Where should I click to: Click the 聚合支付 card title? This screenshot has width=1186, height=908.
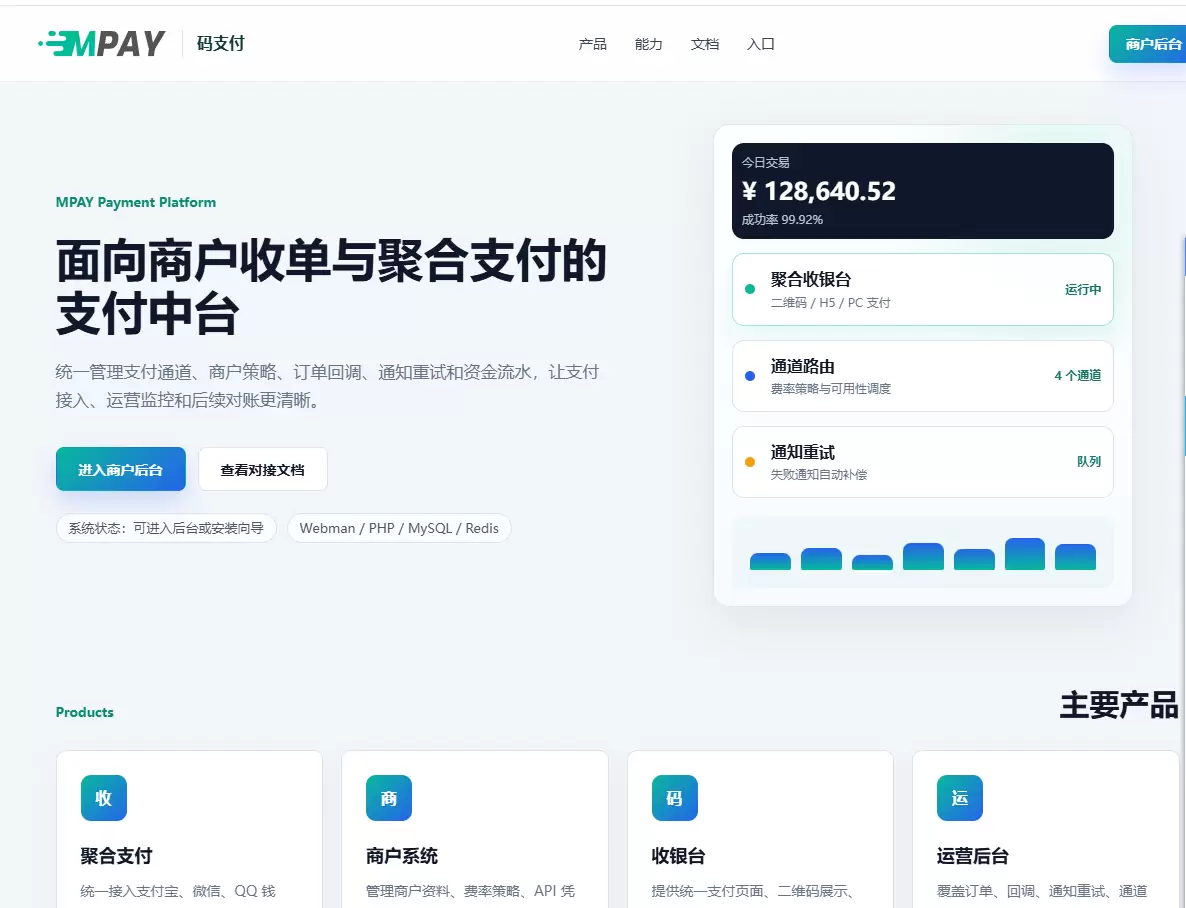click(116, 856)
